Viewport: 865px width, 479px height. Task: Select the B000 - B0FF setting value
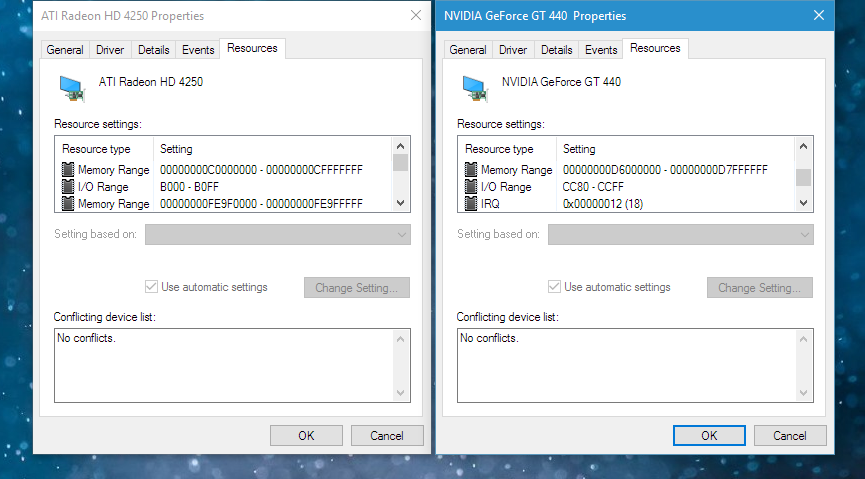point(189,187)
